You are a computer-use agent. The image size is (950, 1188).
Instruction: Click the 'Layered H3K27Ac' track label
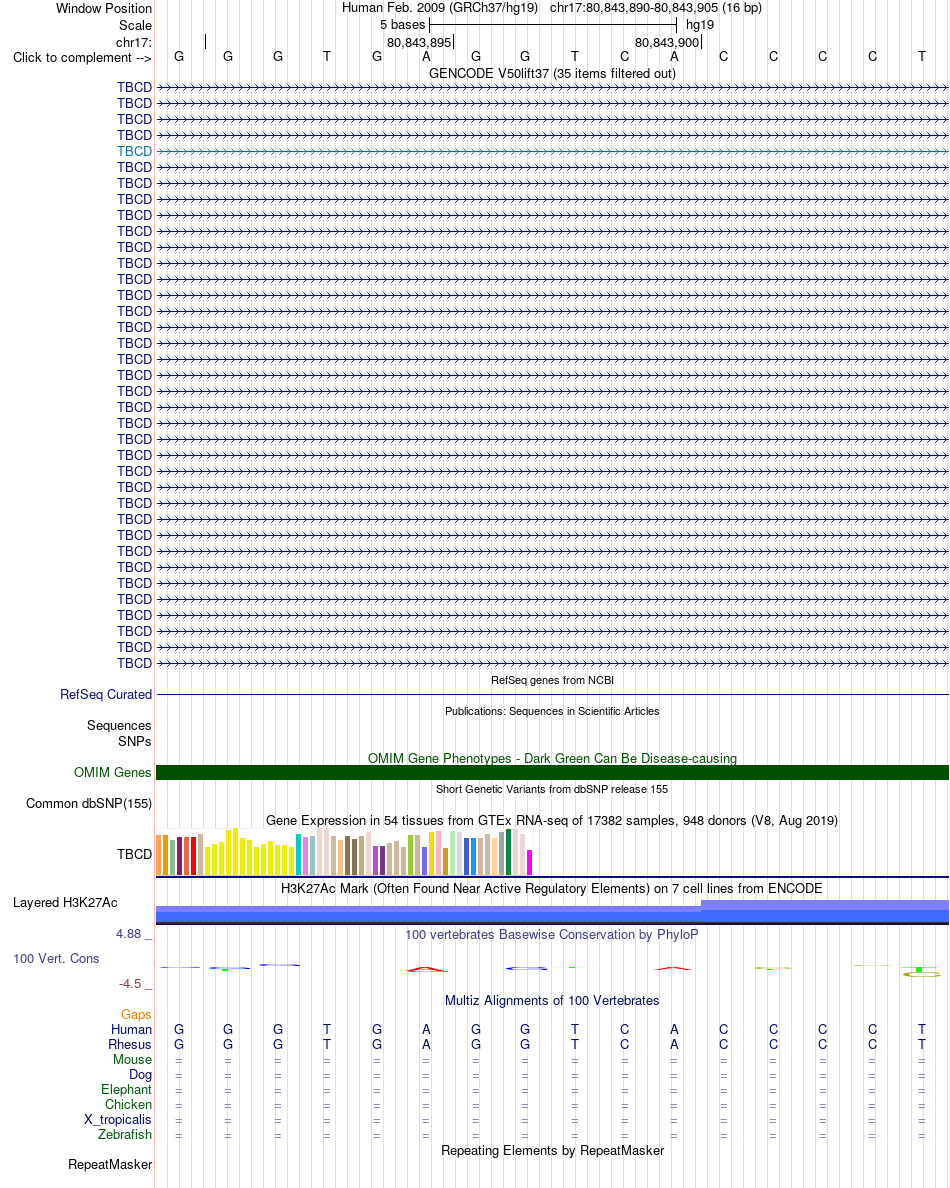[x=65, y=903]
